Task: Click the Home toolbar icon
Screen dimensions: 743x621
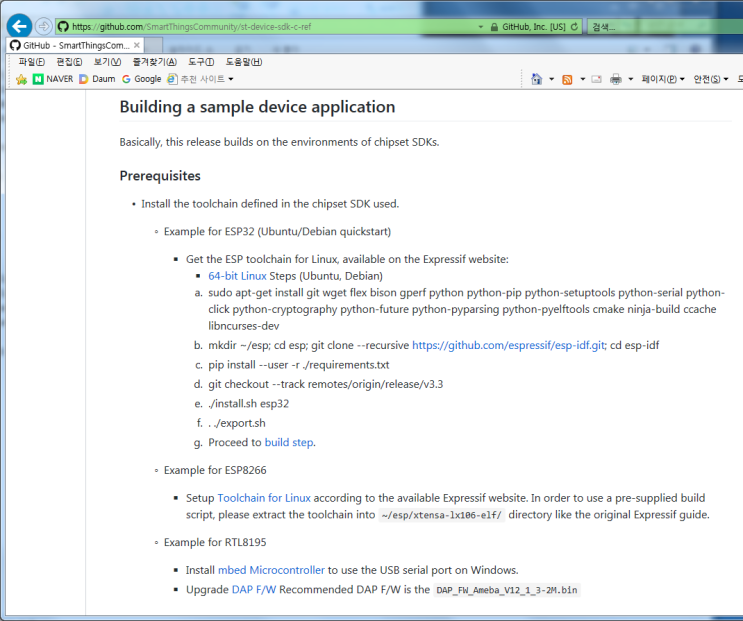Action: pos(536,79)
